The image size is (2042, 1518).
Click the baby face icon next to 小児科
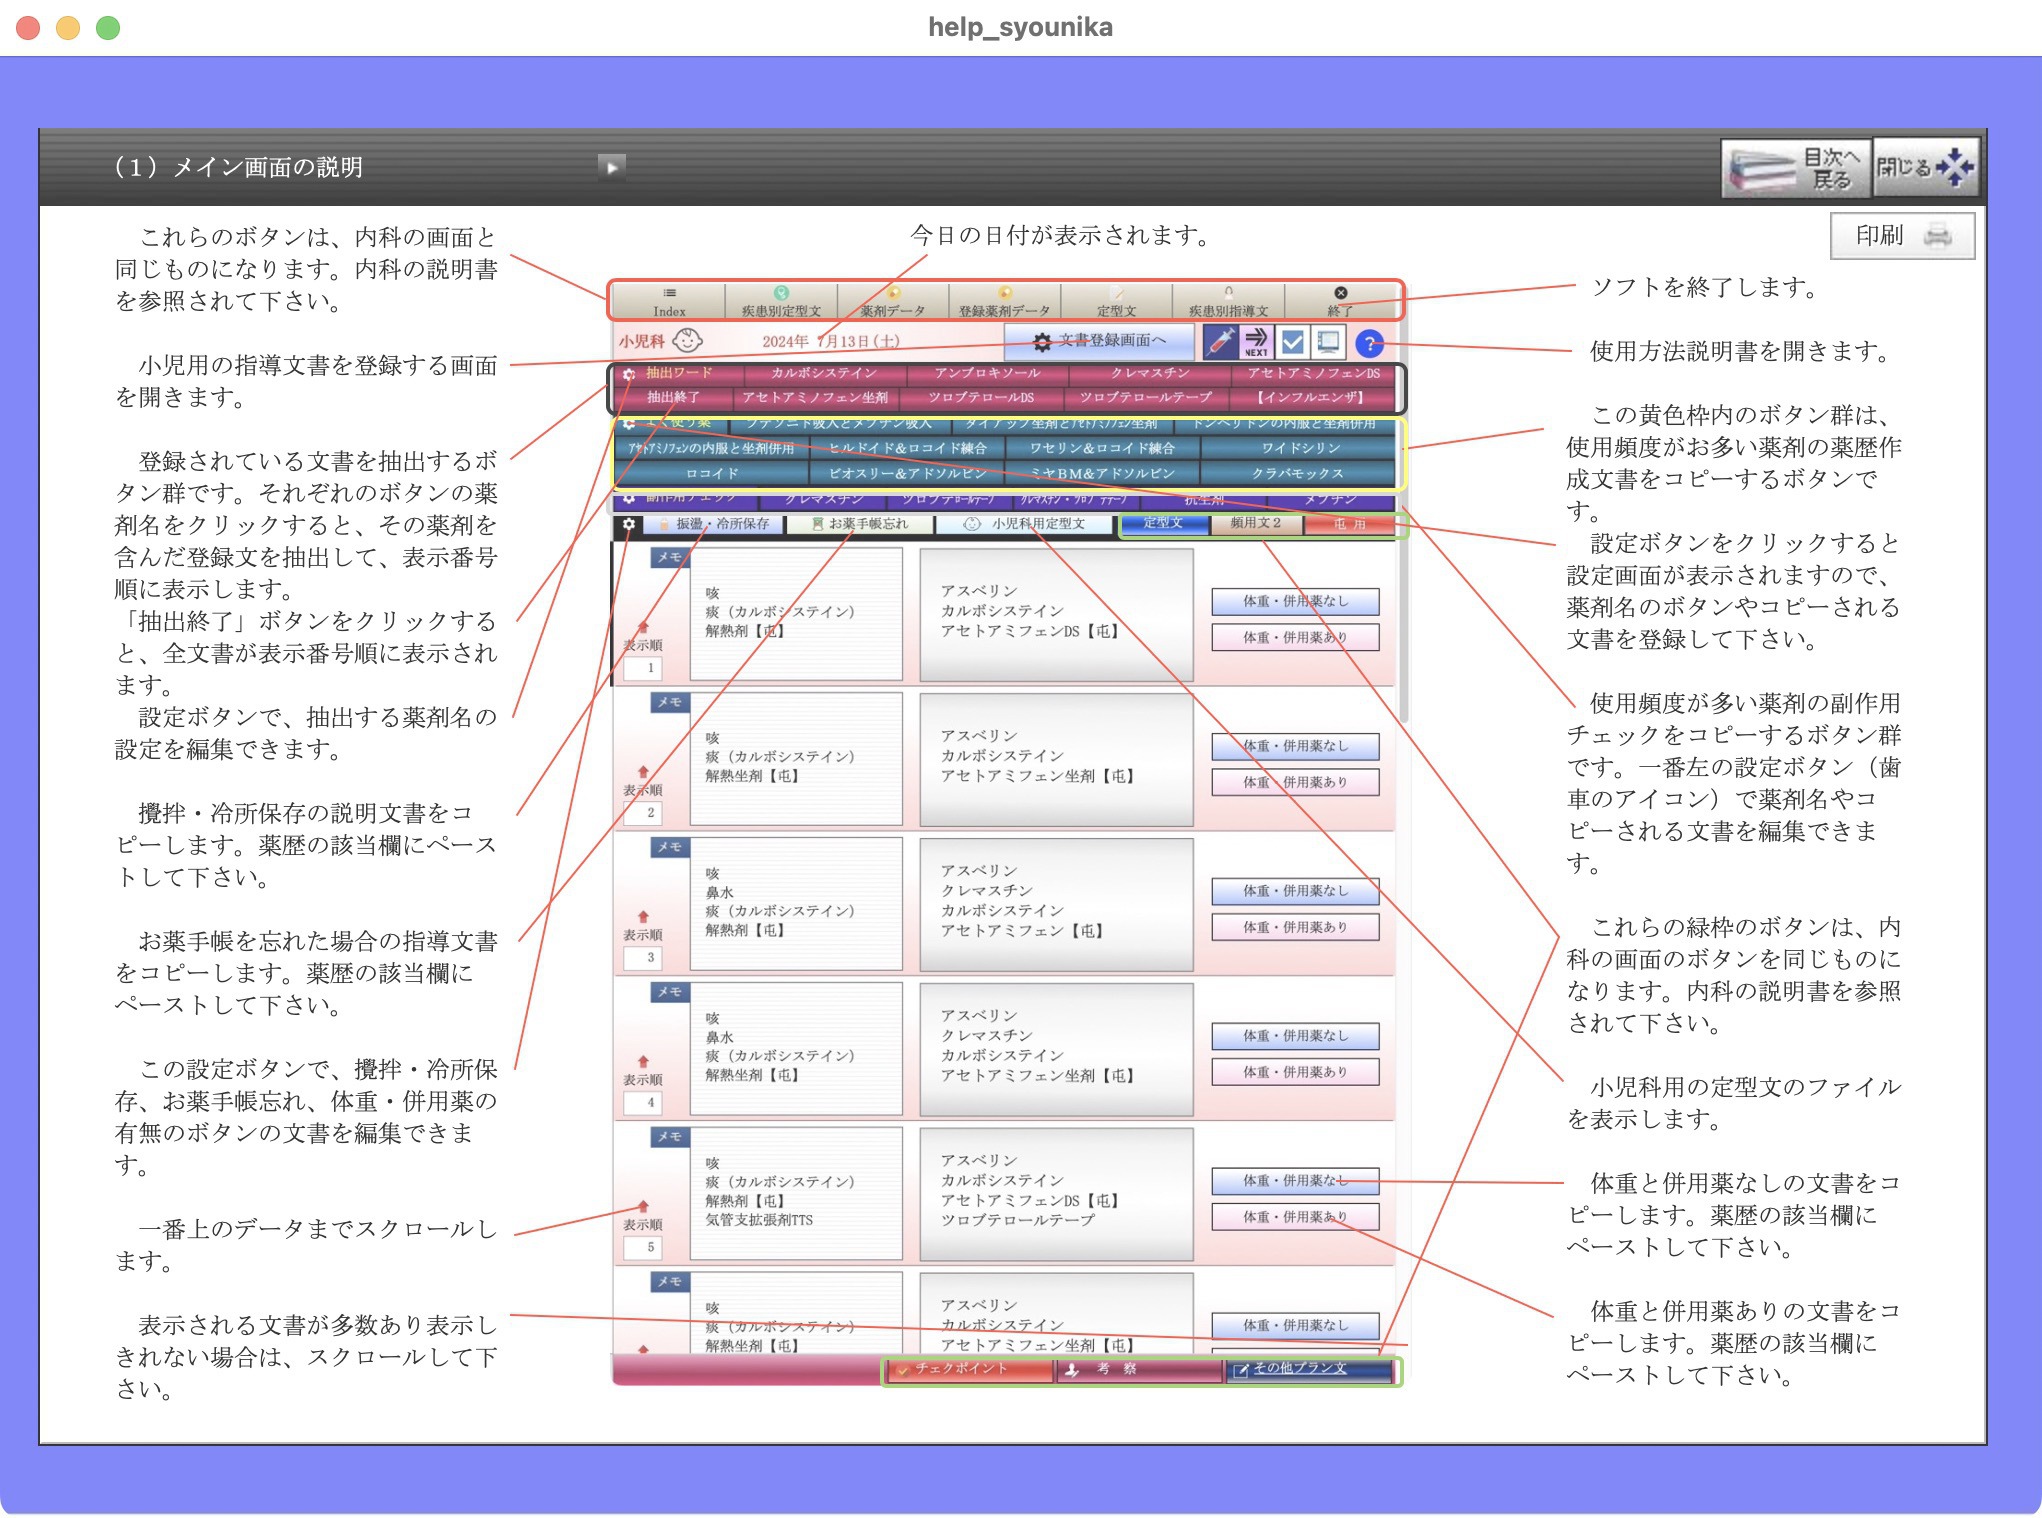point(688,341)
